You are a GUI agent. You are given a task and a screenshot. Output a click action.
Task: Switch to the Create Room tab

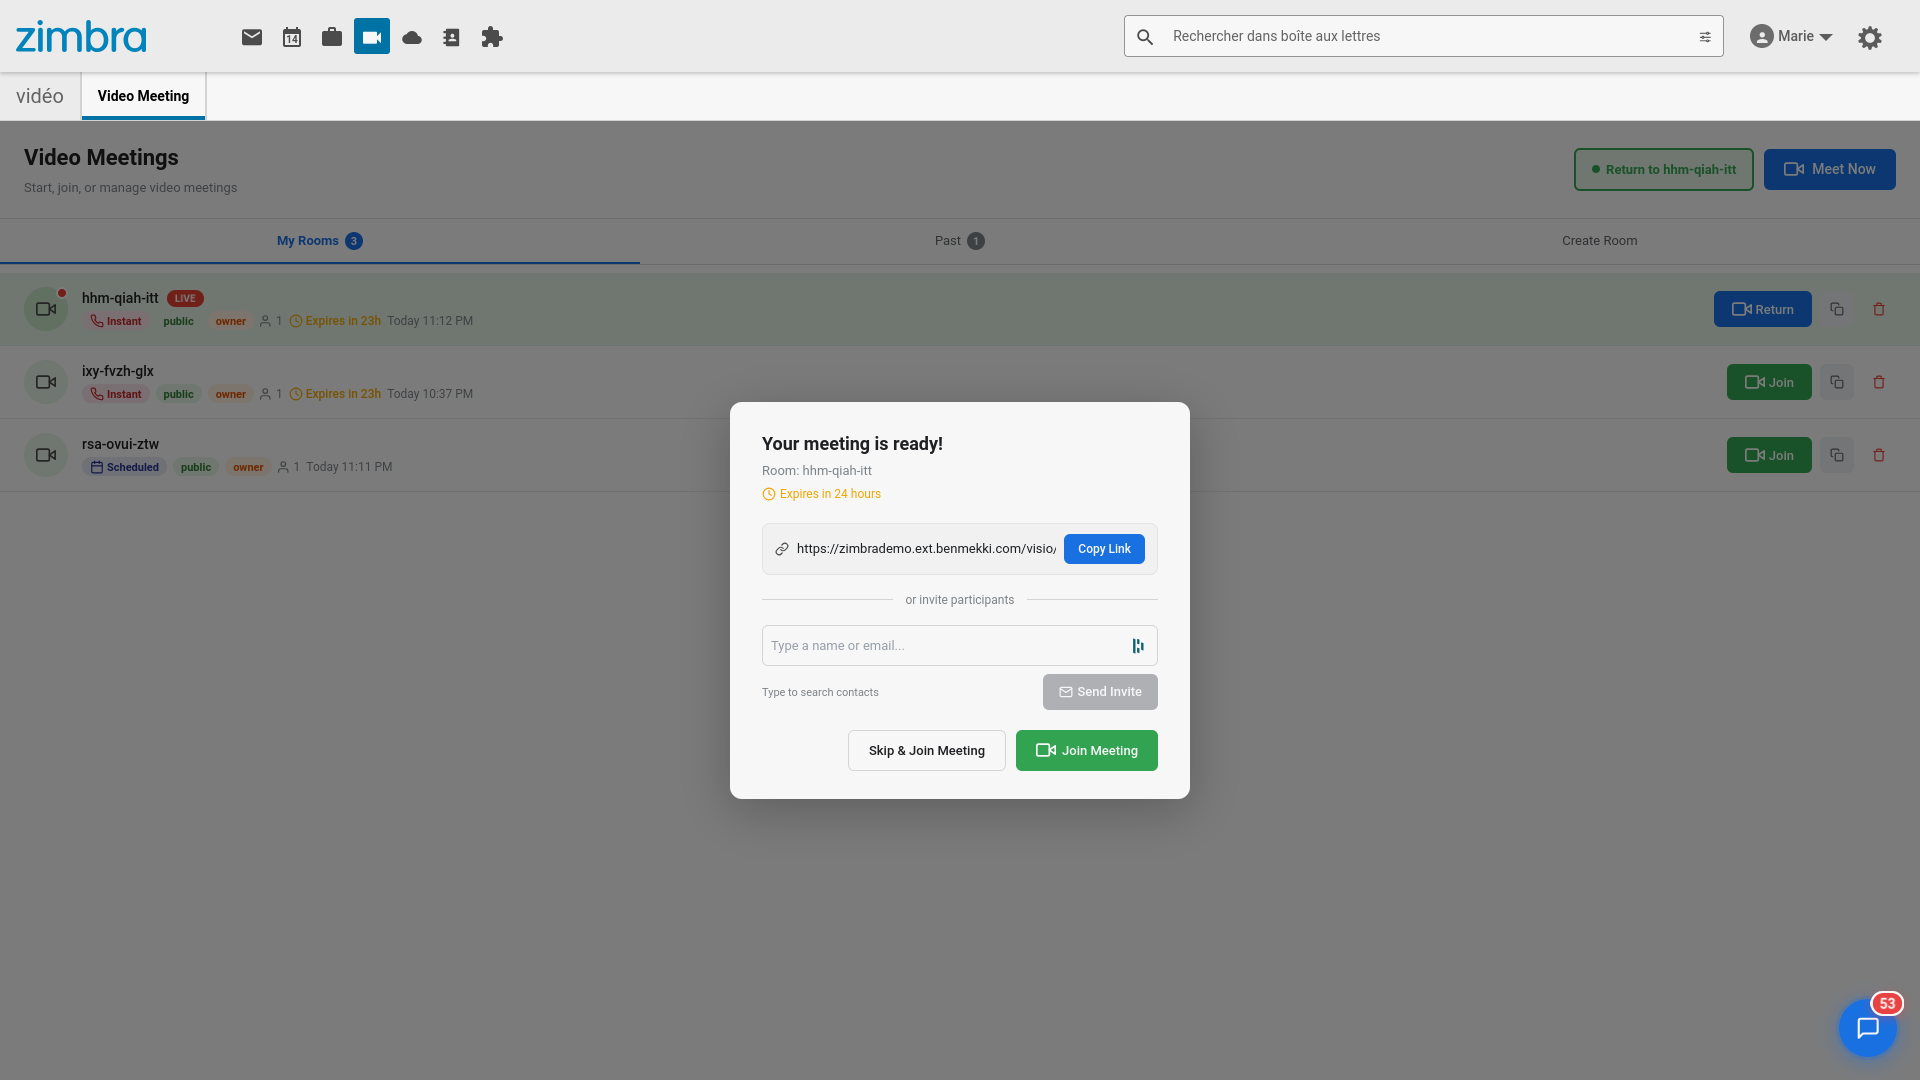[1599, 240]
